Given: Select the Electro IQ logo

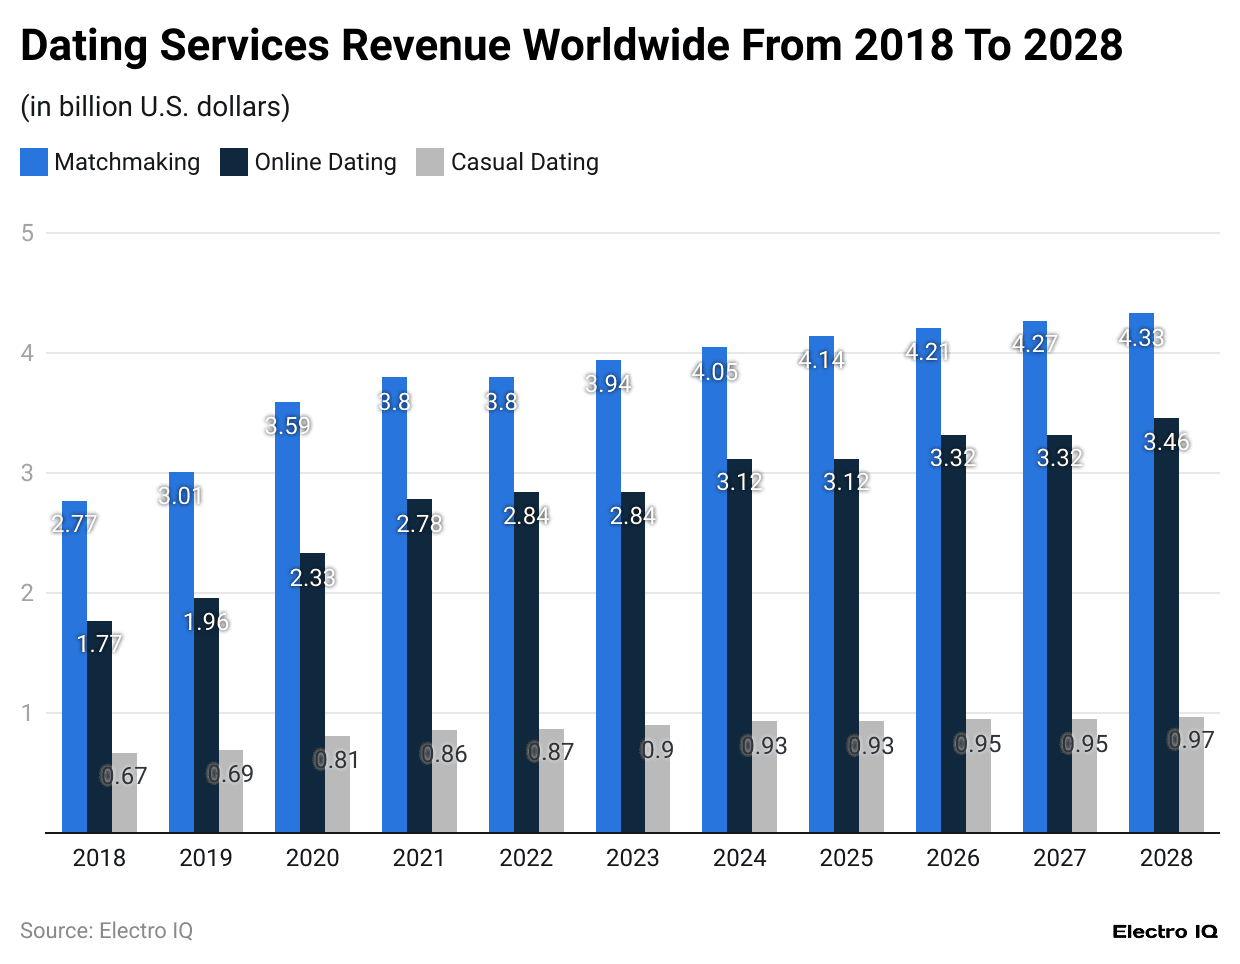Looking at the screenshot, I should 1166,931.
